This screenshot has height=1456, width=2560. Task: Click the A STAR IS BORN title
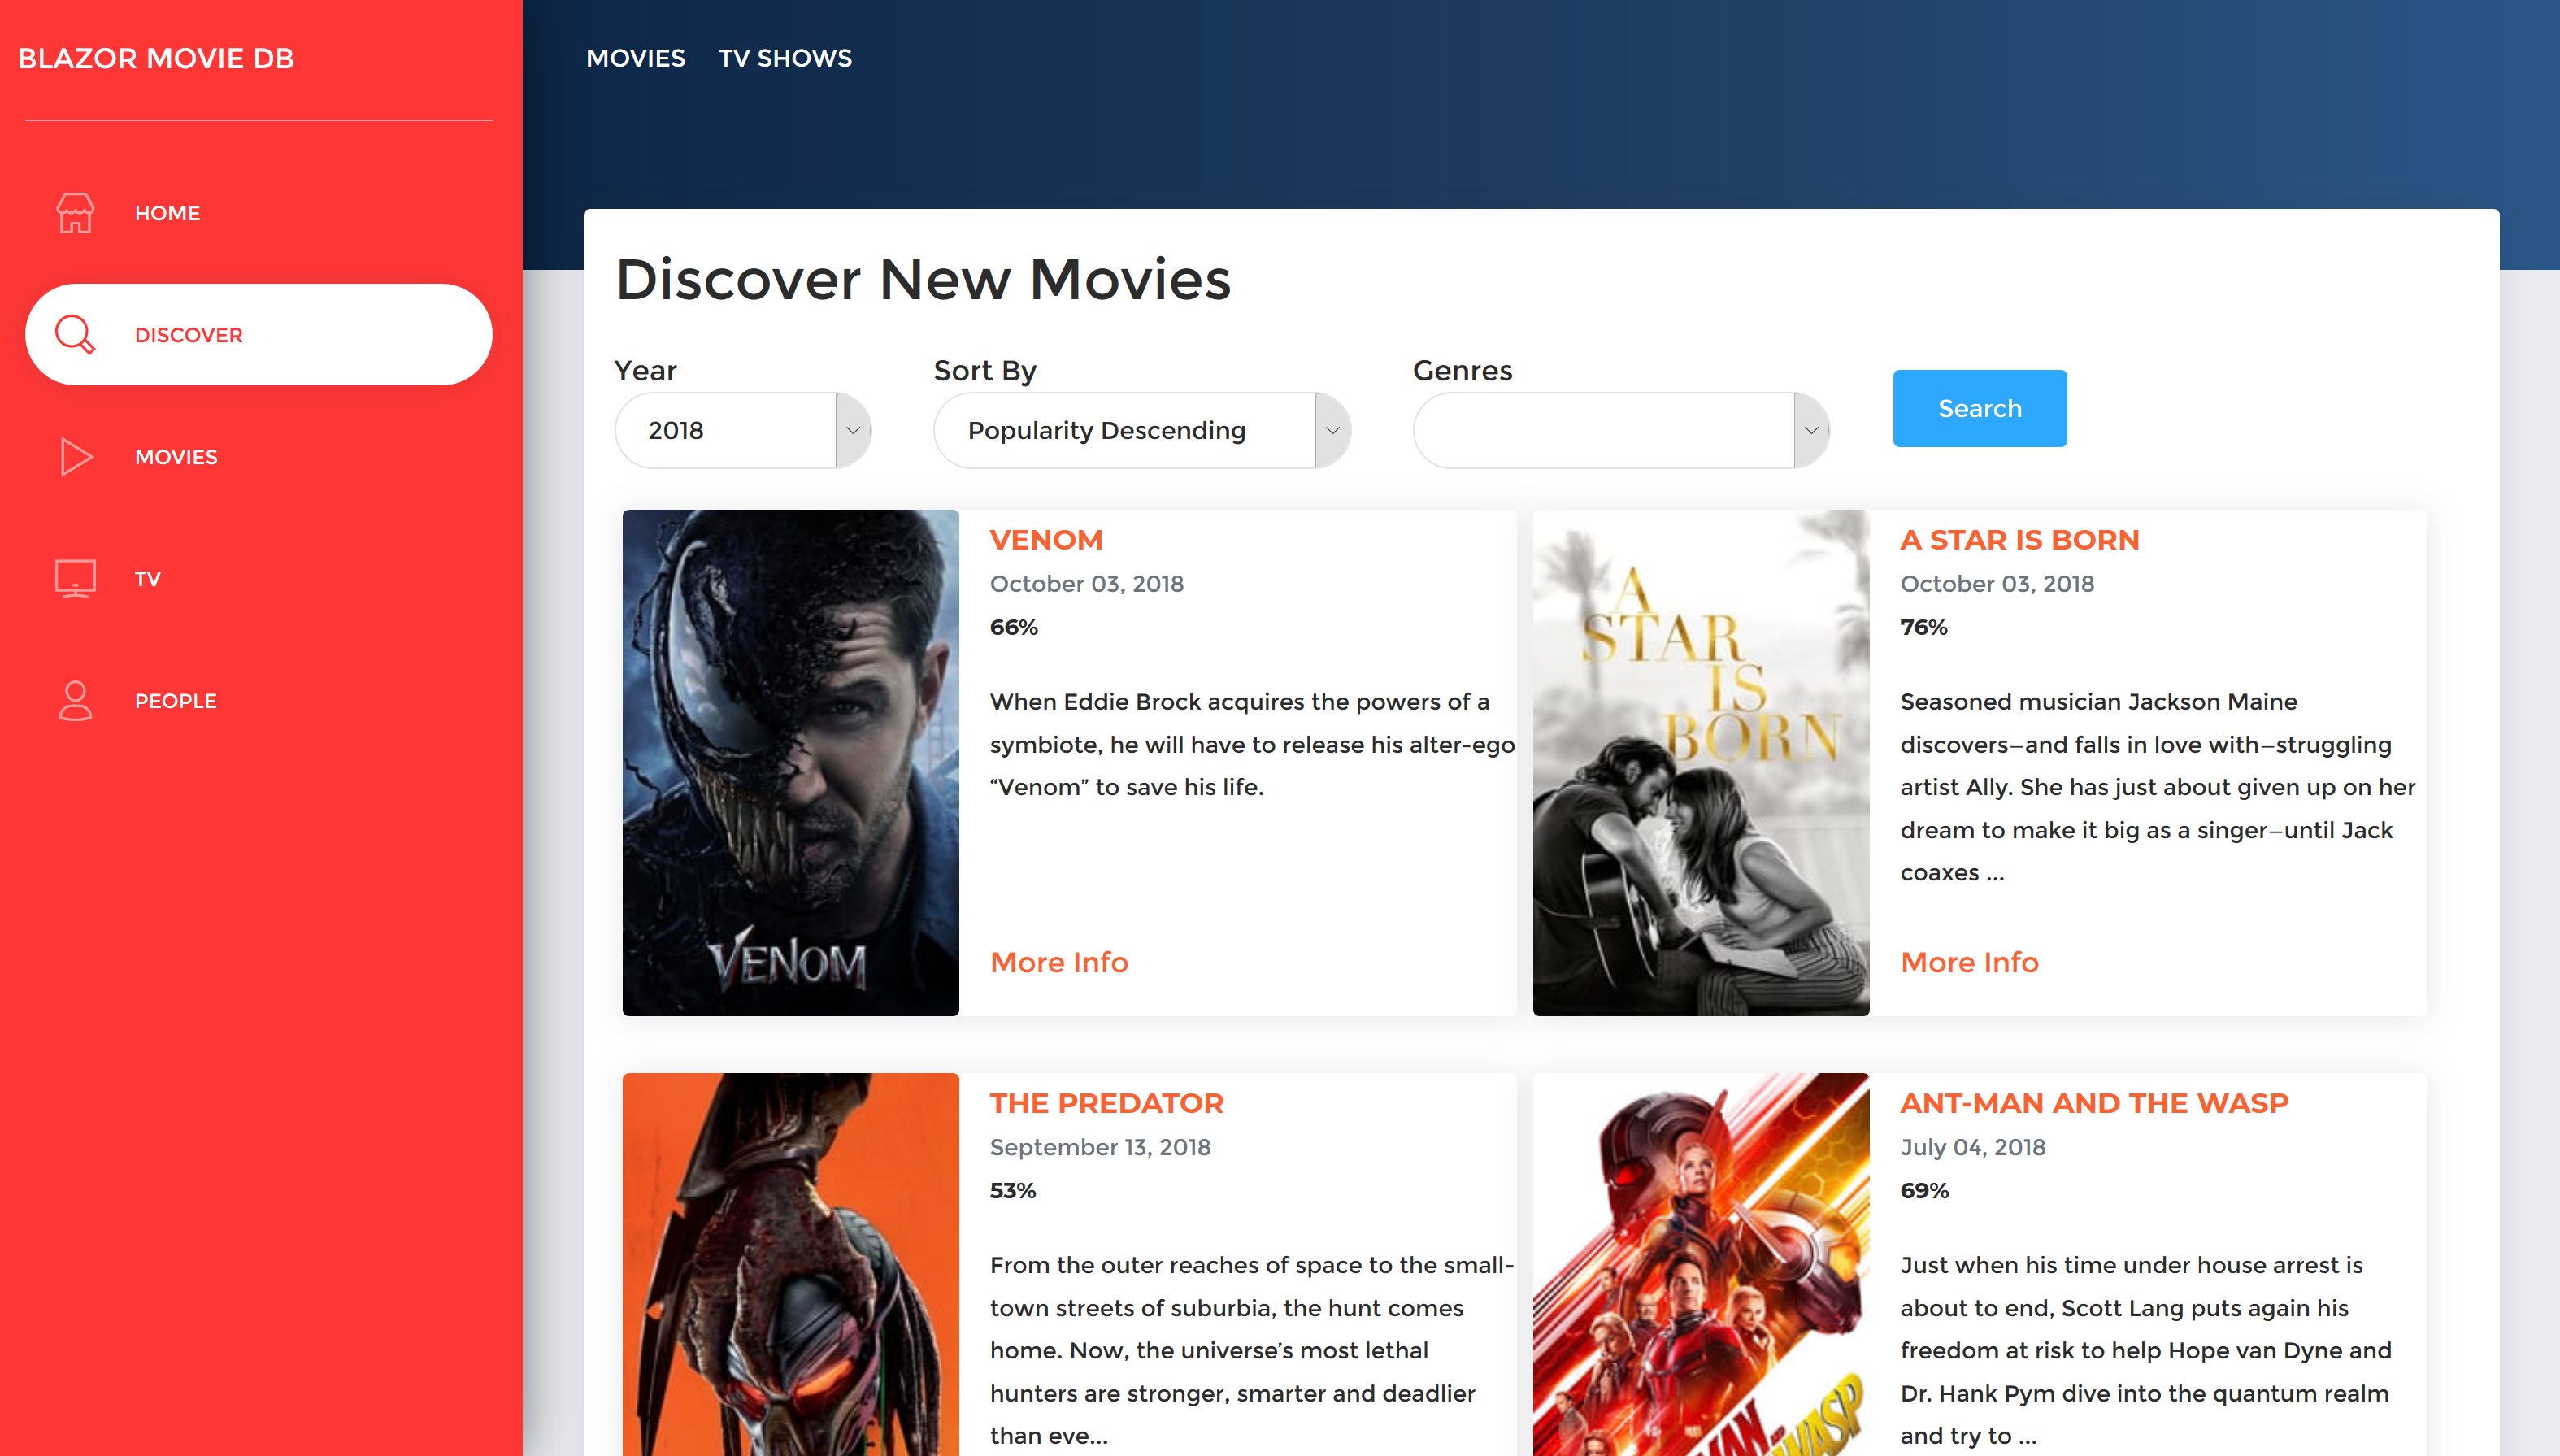(2019, 540)
